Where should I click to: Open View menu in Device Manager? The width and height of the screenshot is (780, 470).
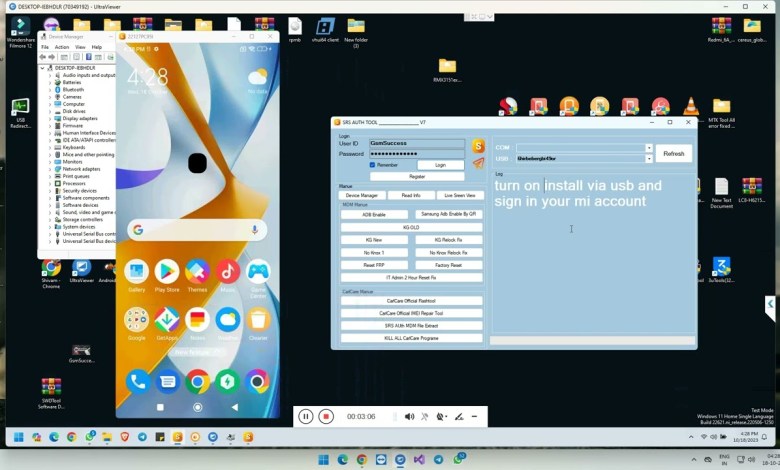click(x=80, y=47)
